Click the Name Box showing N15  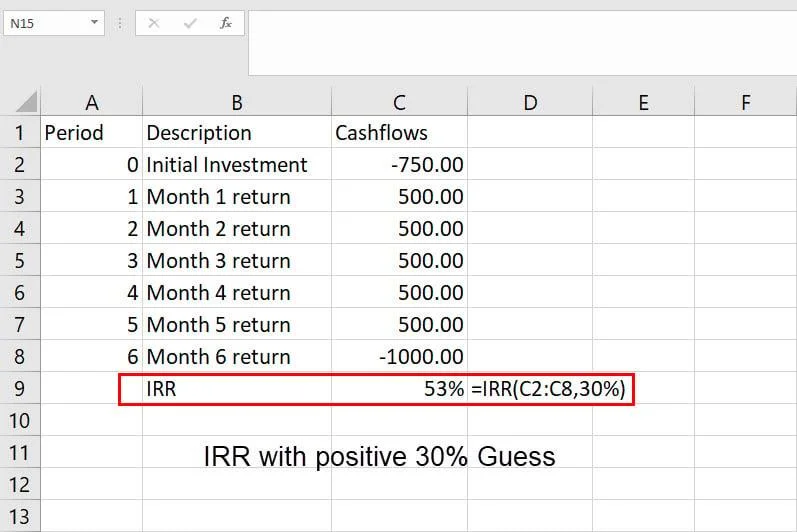point(45,23)
